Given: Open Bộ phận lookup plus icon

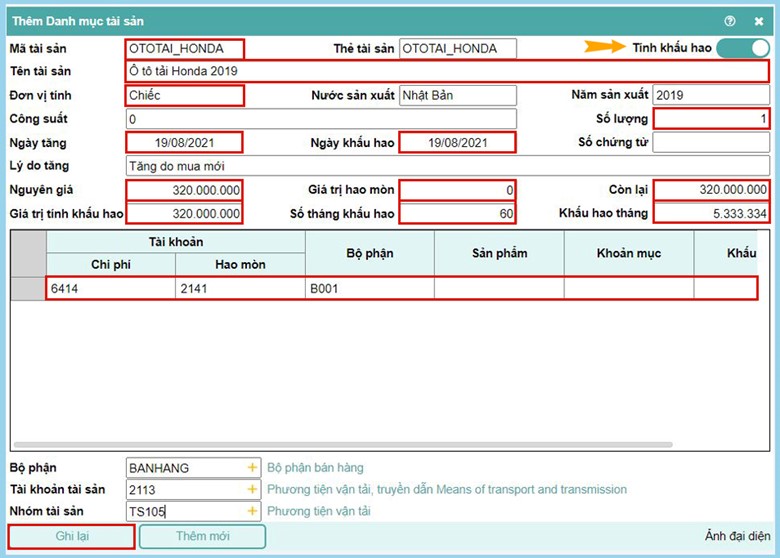Looking at the screenshot, I should click(x=252, y=467).
